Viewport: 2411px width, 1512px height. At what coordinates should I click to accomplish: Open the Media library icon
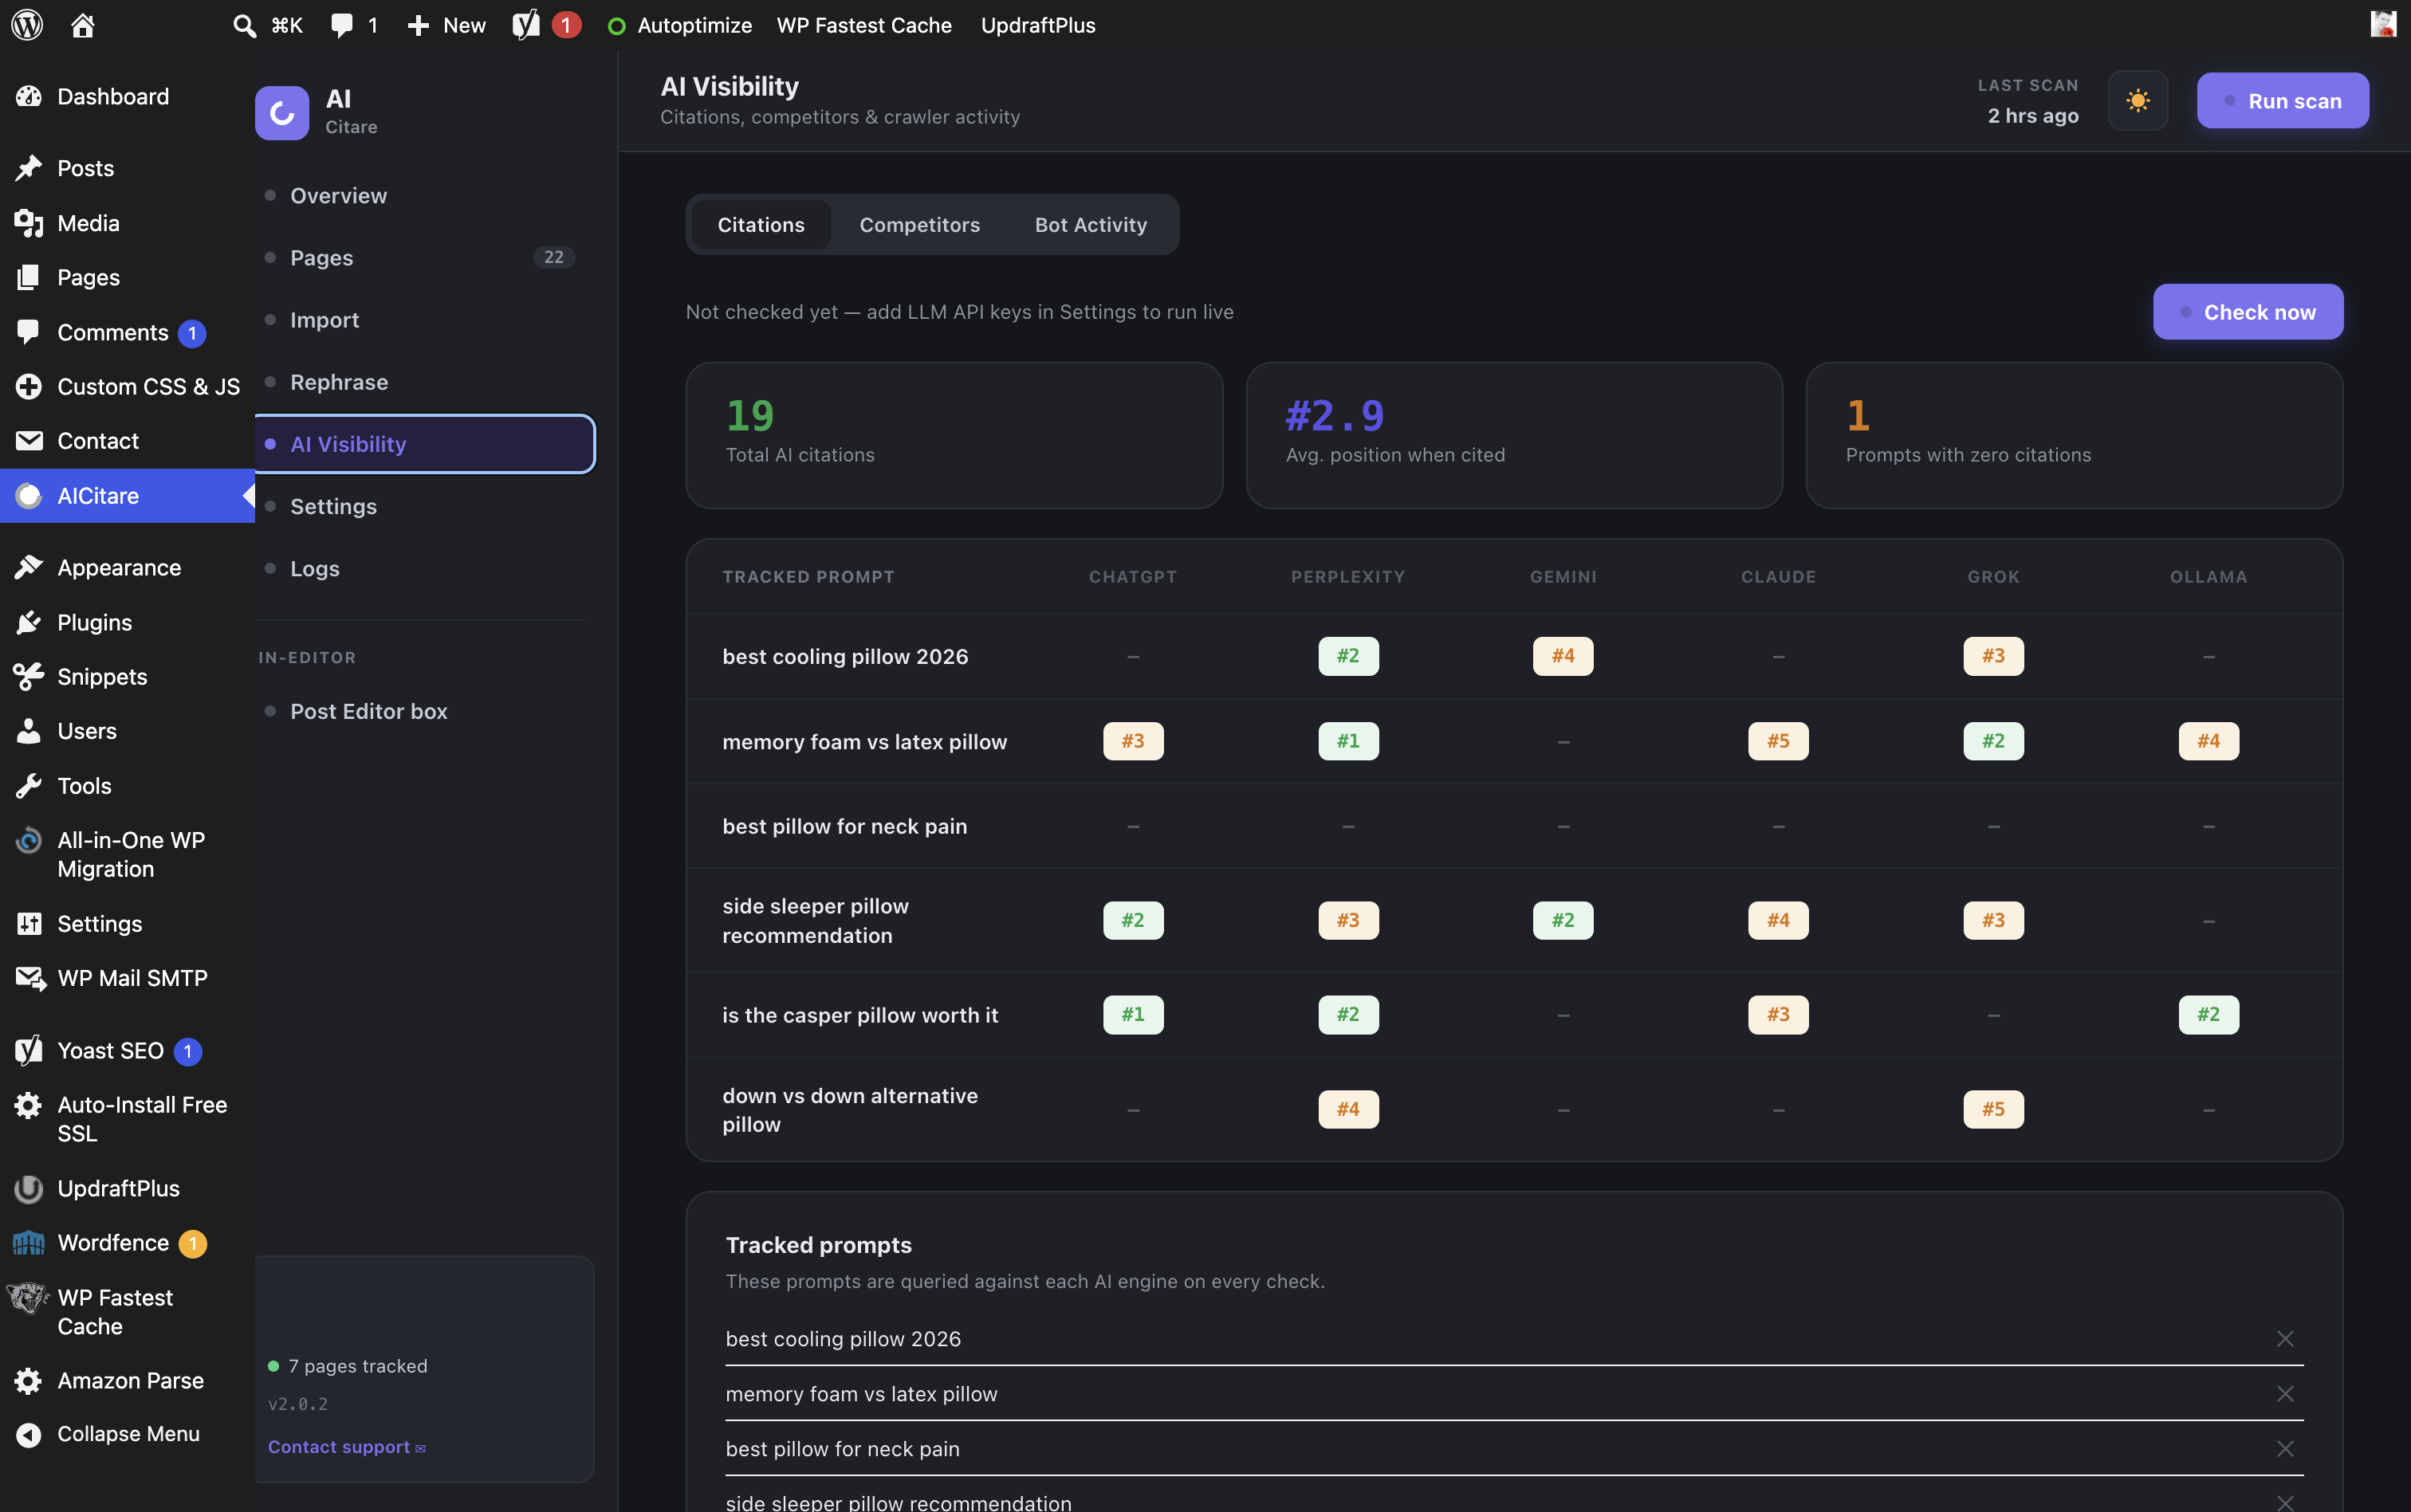coord(29,223)
